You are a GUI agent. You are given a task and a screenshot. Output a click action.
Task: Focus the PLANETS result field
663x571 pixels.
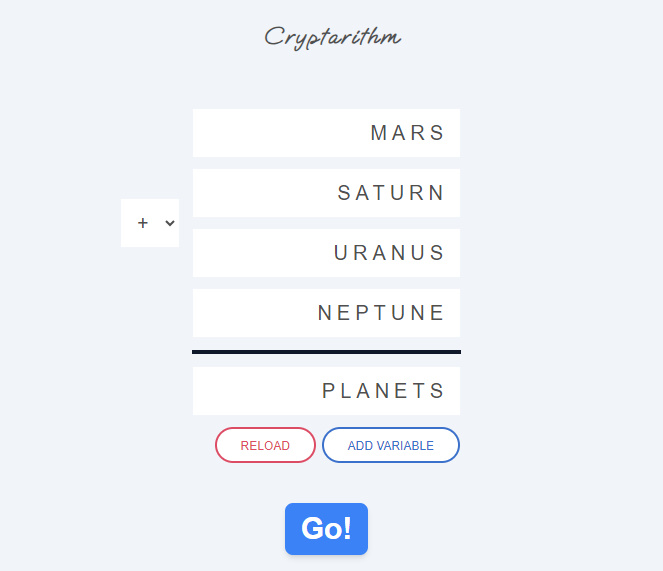click(326, 391)
